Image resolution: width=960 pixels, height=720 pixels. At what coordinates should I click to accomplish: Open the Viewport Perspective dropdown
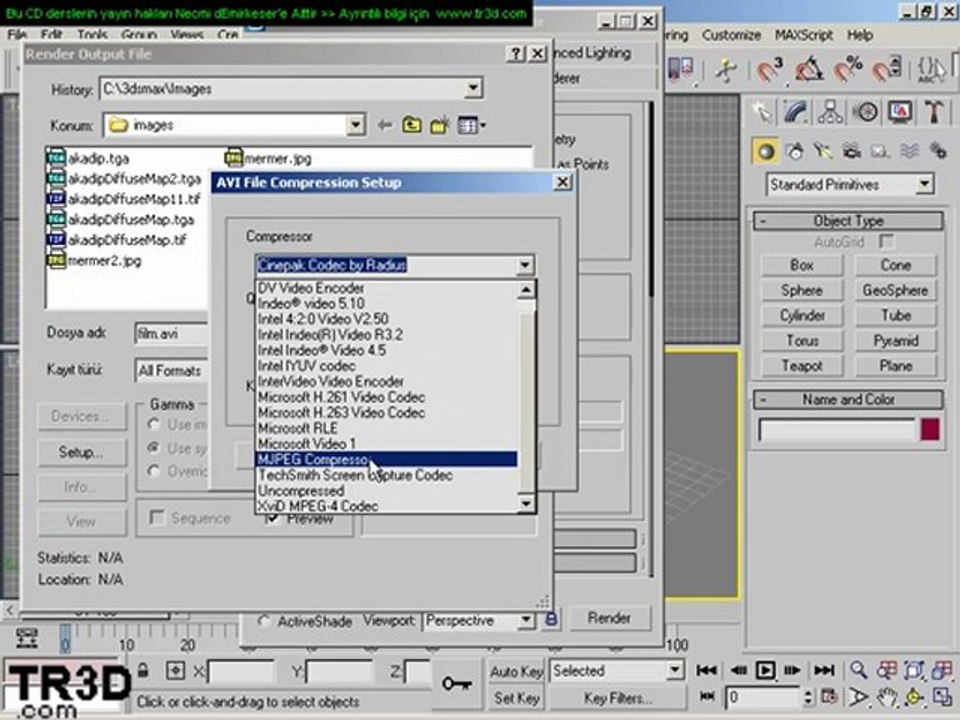(x=526, y=620)
